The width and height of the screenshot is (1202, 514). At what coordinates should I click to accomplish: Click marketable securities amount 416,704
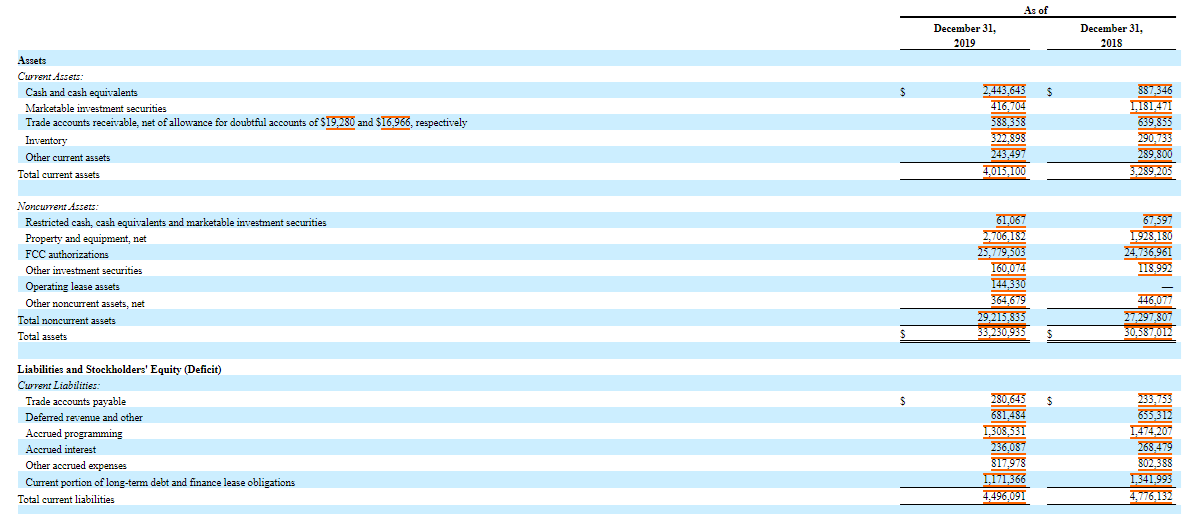click(x=1008, y=107)
